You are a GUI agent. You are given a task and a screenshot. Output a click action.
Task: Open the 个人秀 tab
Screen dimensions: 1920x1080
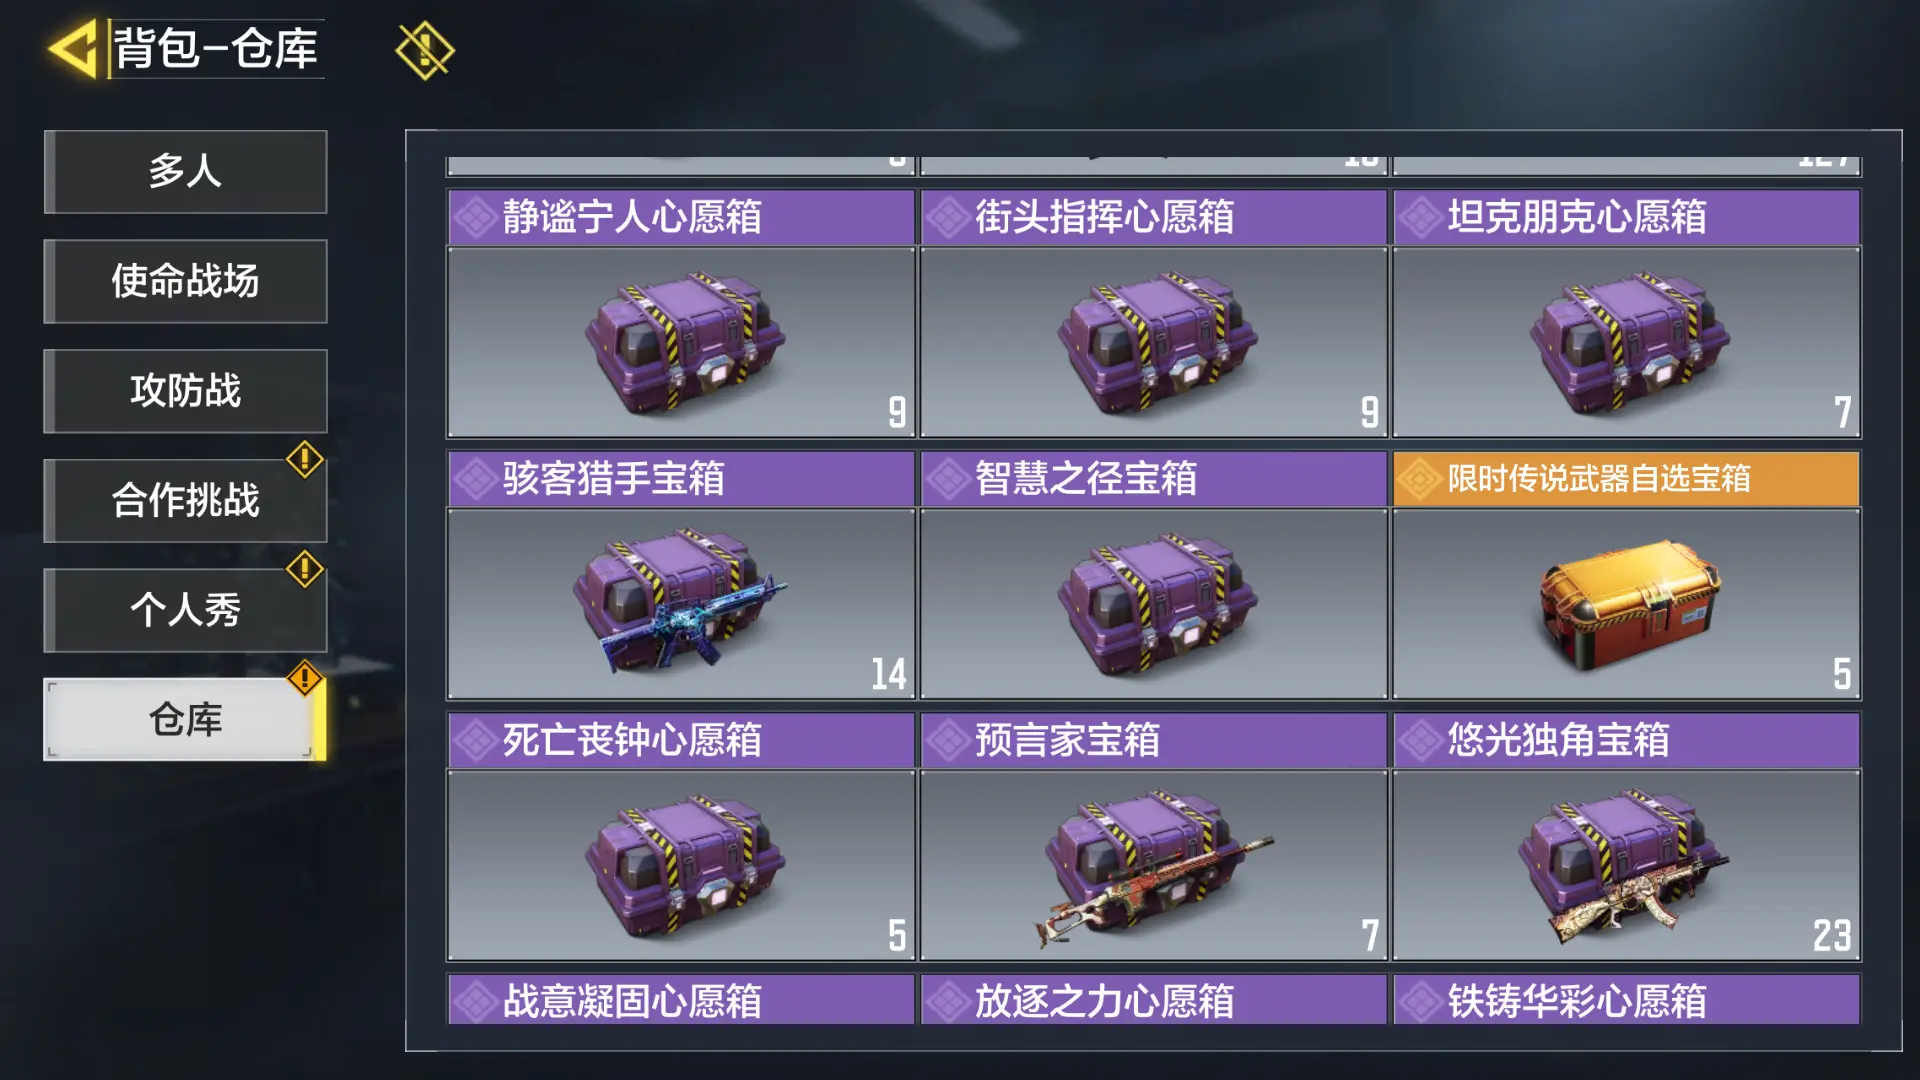pyautogui.click(x=185, y=610)
